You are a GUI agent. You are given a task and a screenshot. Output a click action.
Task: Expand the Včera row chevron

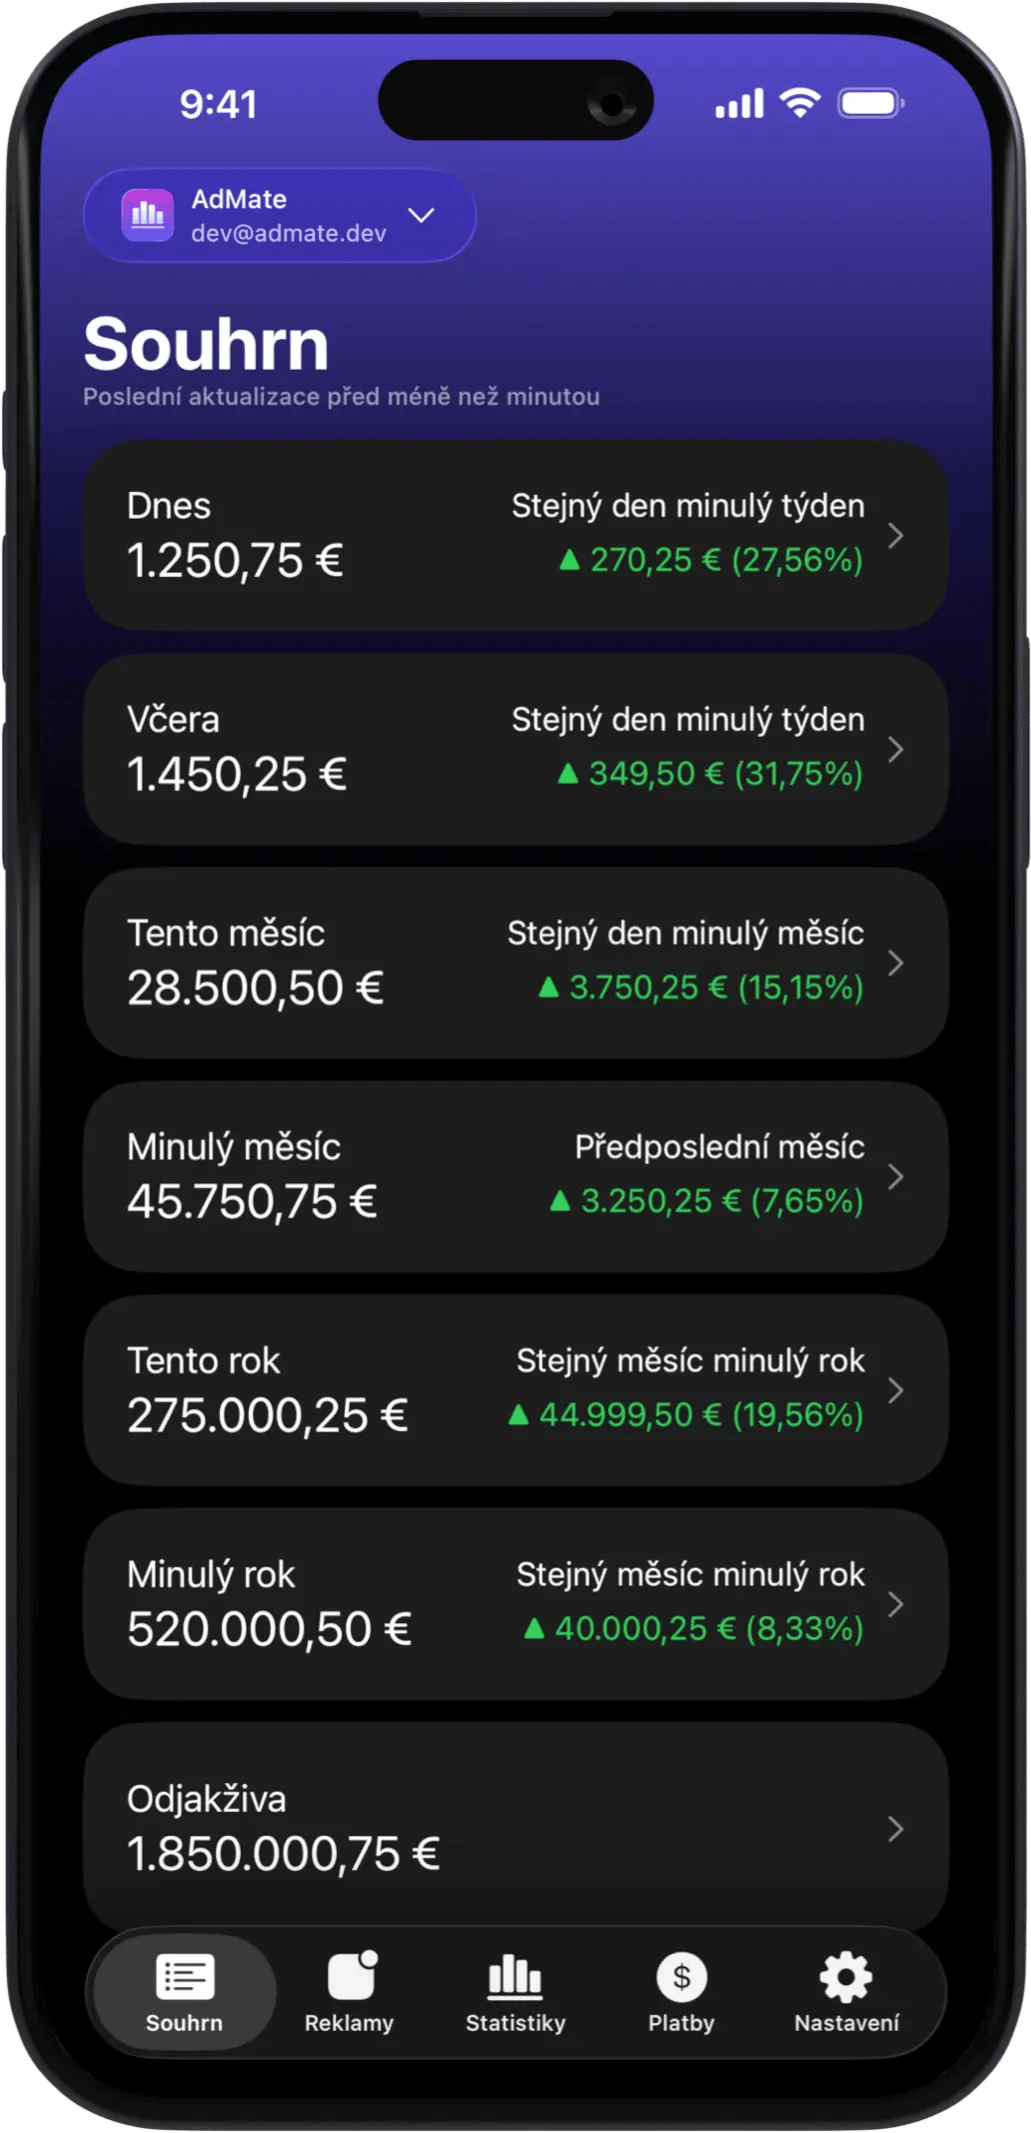pos(896,749)
